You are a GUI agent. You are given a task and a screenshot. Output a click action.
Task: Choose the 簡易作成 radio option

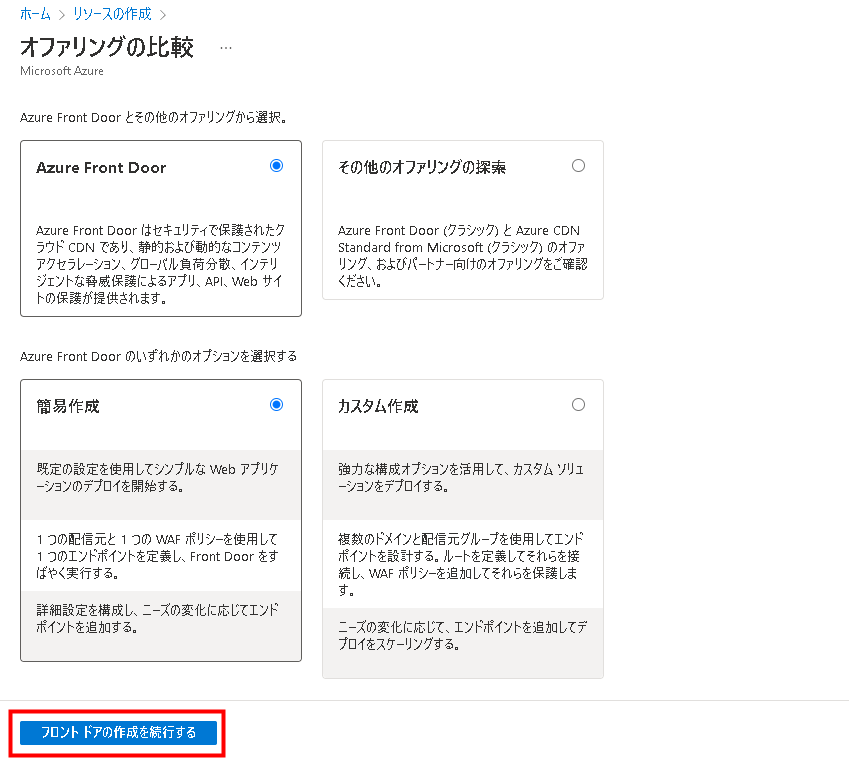tap(276, 404)
